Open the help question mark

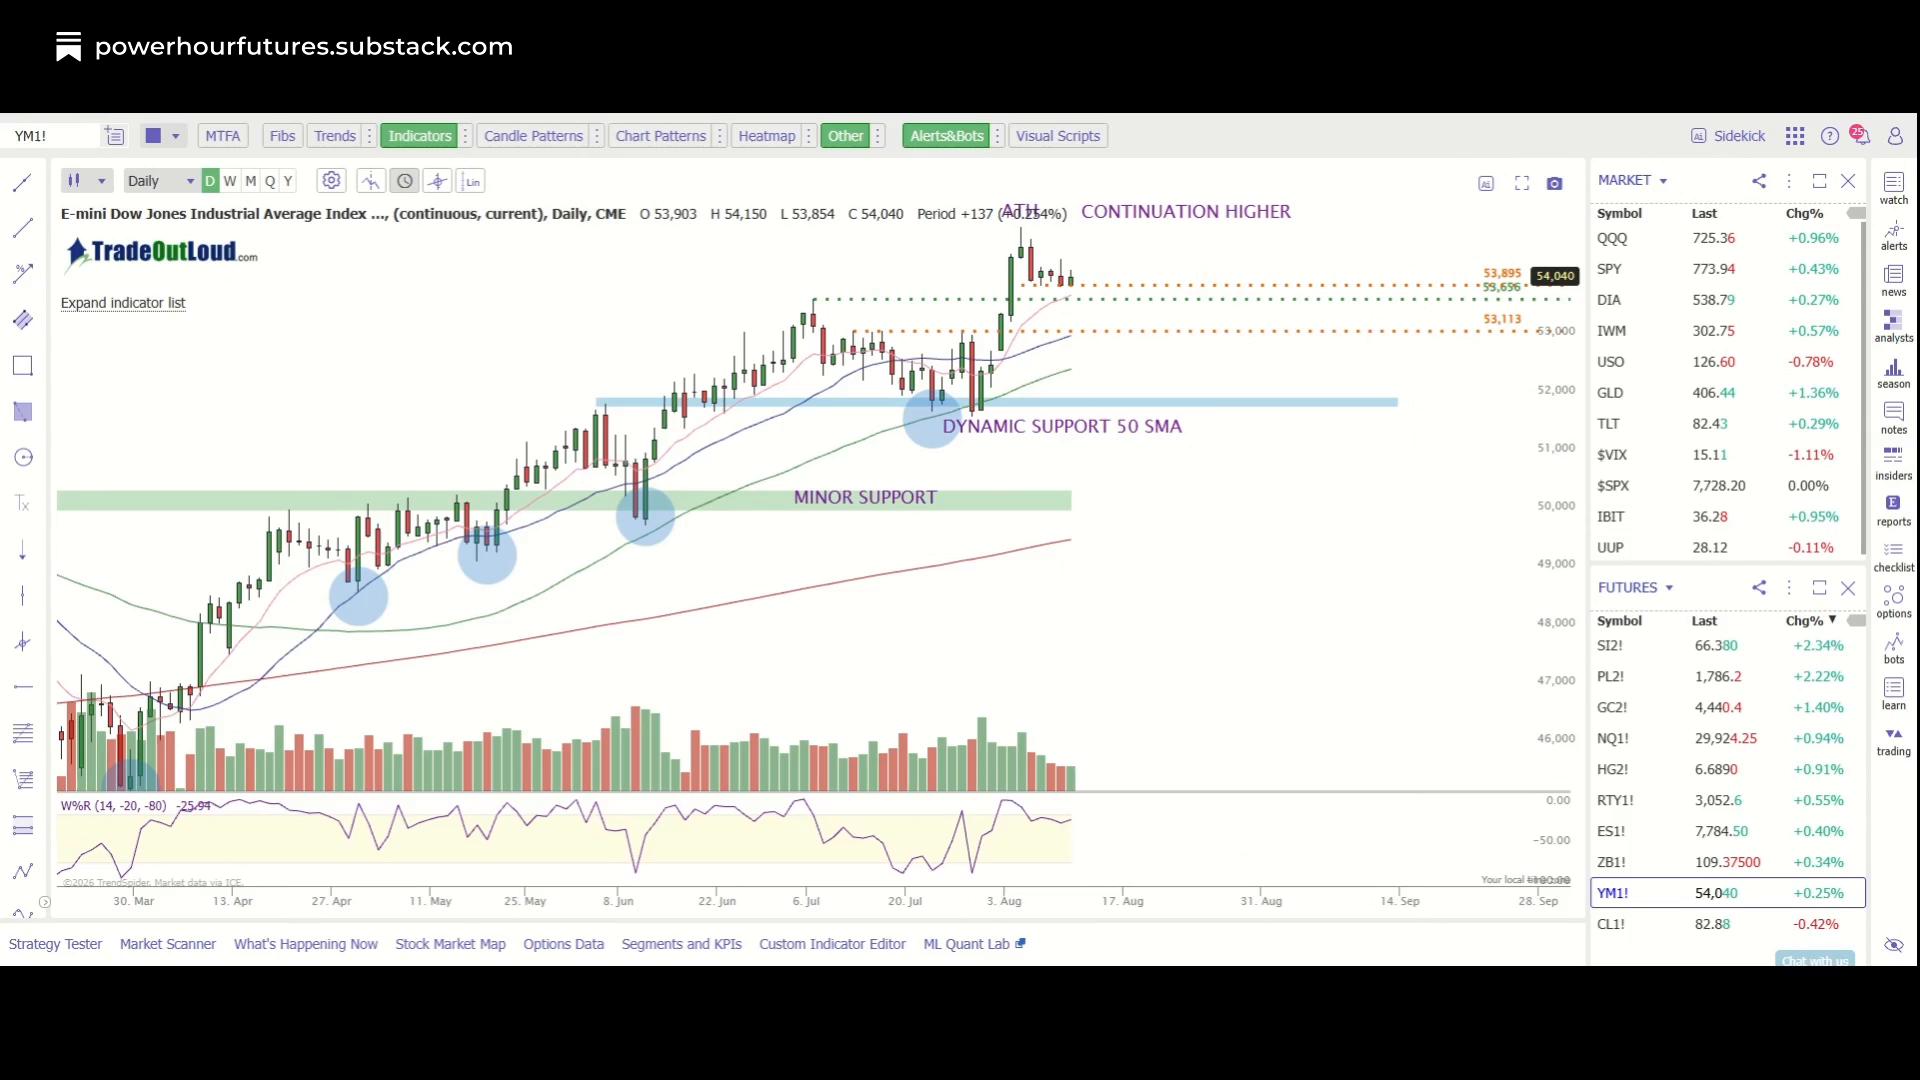pos(1830,136)
